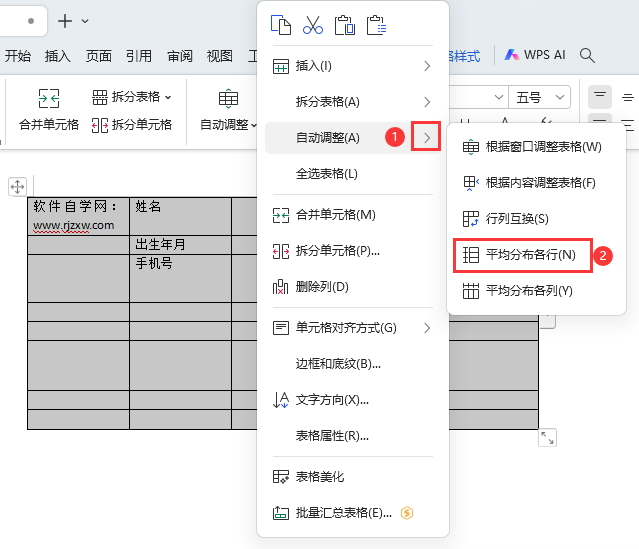
Task: Select 根据内容调整表格(F)
Action: coord(536,183)
